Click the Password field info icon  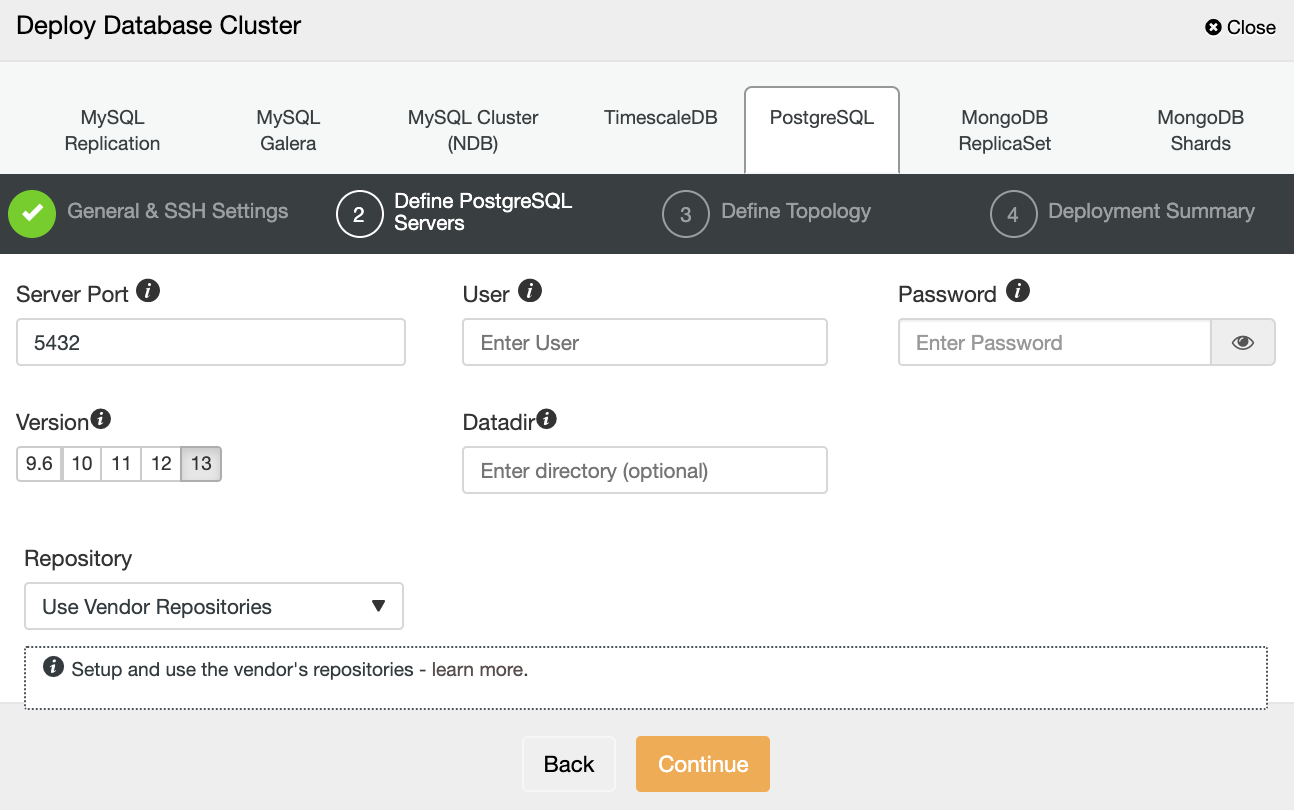[x=1018, y=291]
